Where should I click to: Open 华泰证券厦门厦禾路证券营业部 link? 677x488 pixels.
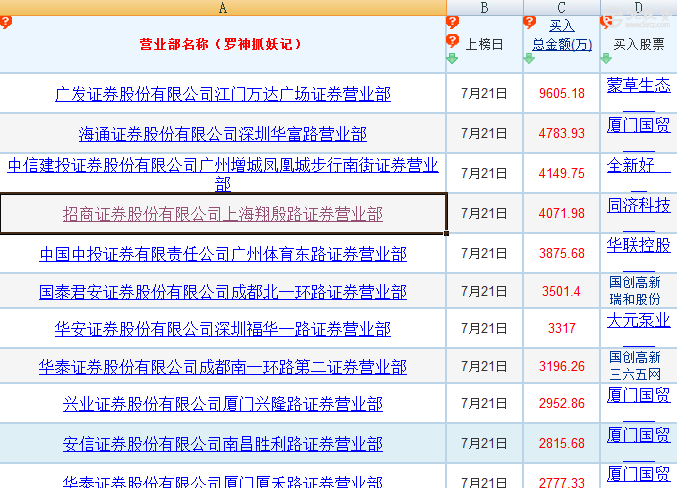[223, 481]
